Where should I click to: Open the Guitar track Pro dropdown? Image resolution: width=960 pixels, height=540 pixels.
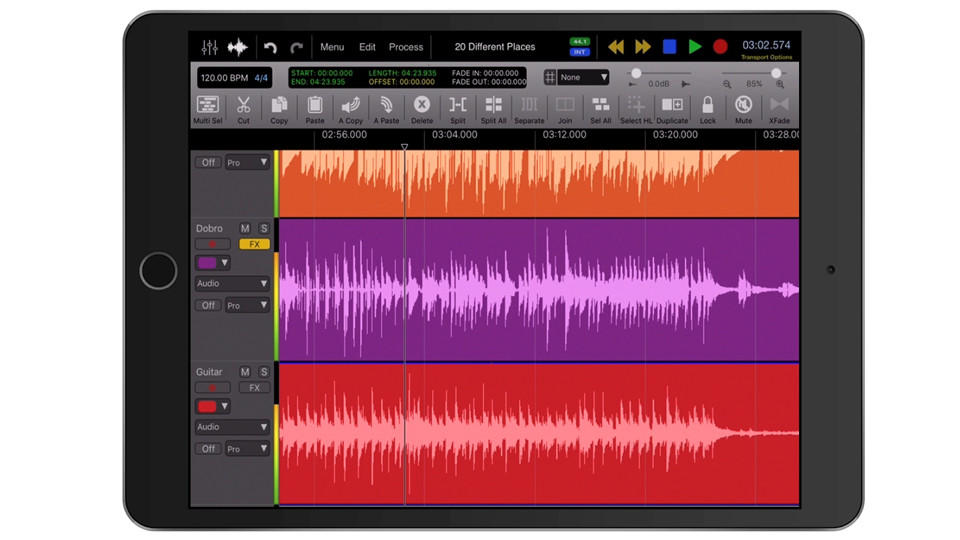[x=247, y=449]
